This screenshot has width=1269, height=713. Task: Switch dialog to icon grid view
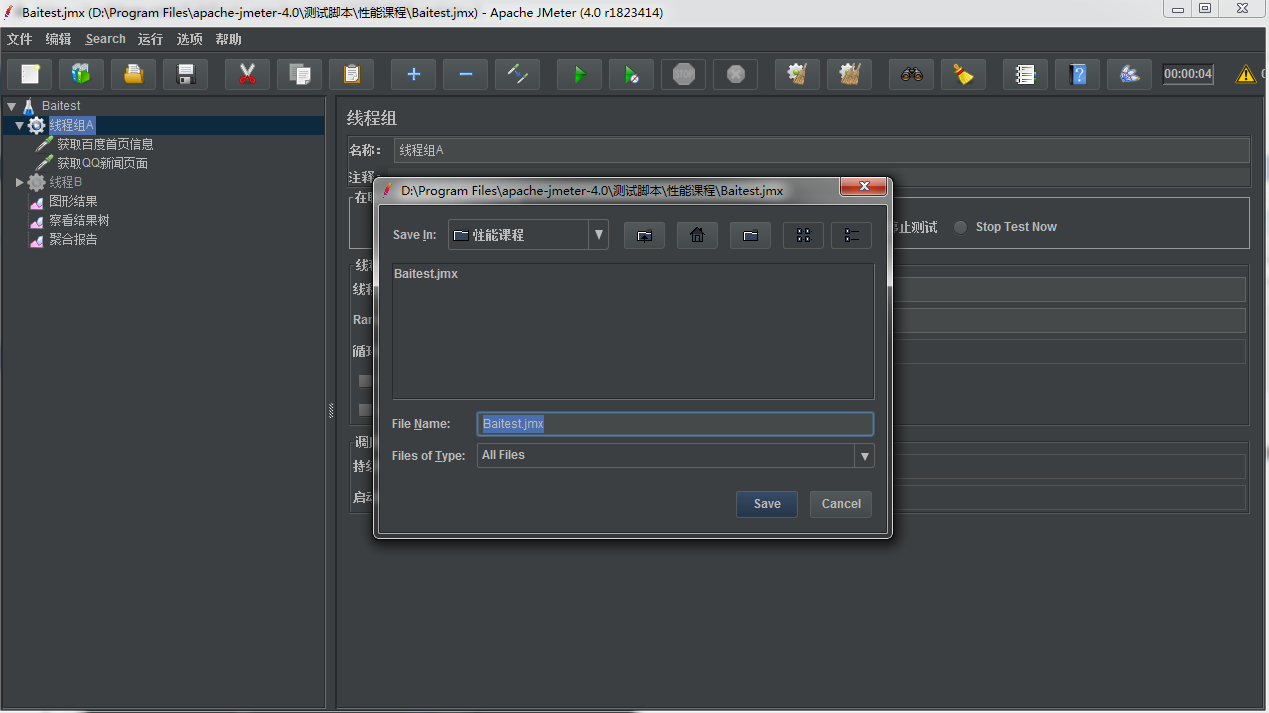tap(803, 235)
